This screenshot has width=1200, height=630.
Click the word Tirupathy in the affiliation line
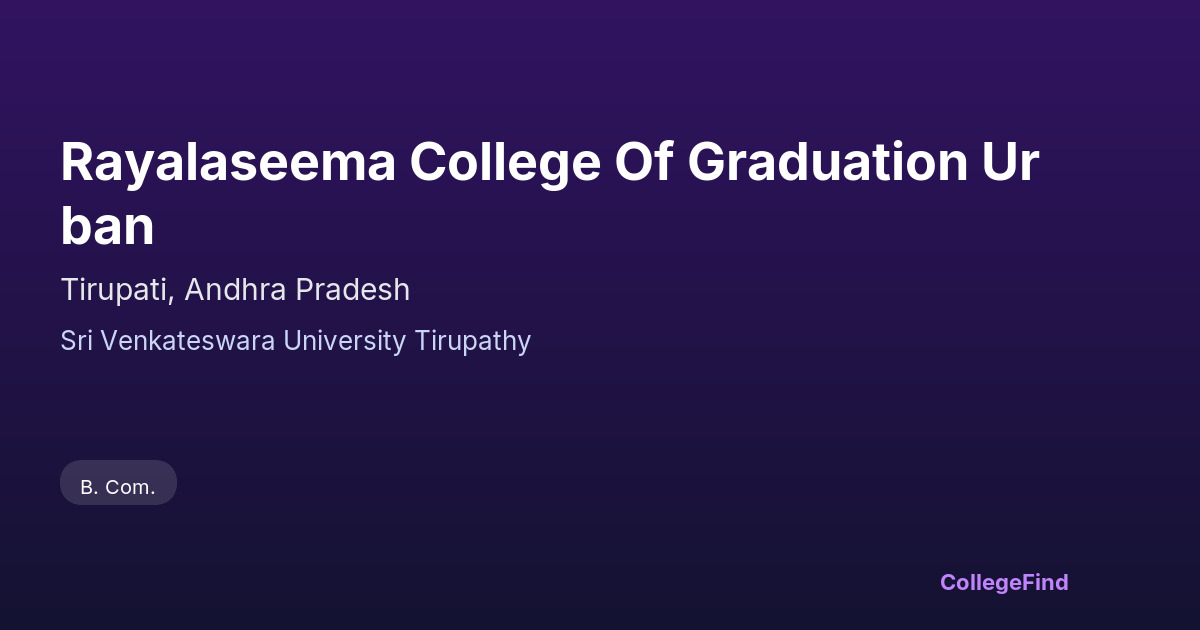472,341
